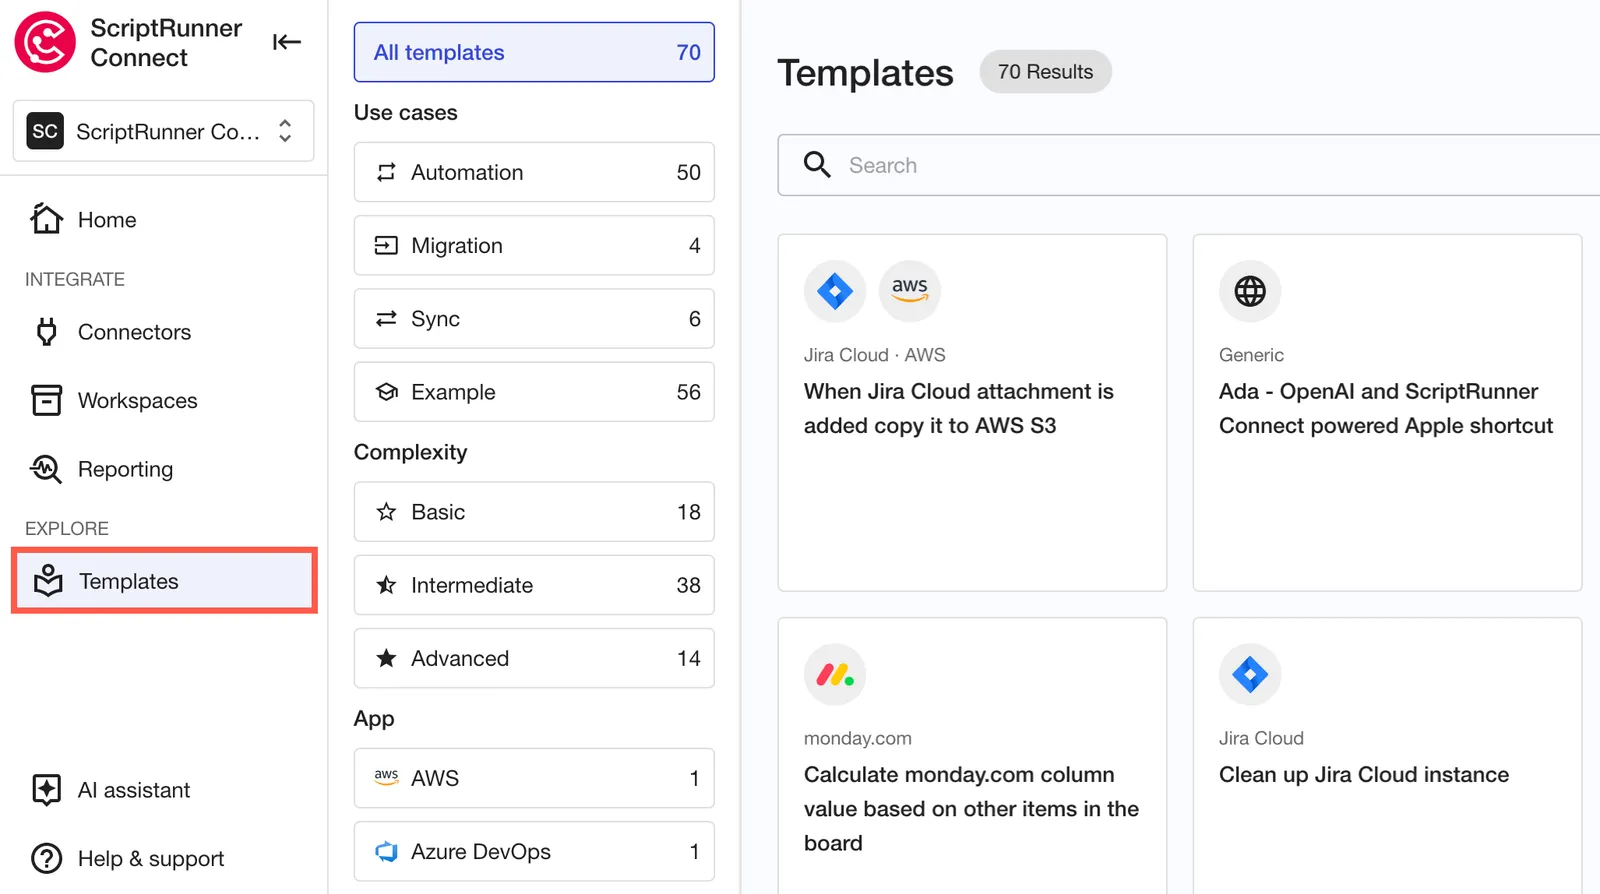Open Help & support
Screen dimensions: 1600x894
click(151, 859)
